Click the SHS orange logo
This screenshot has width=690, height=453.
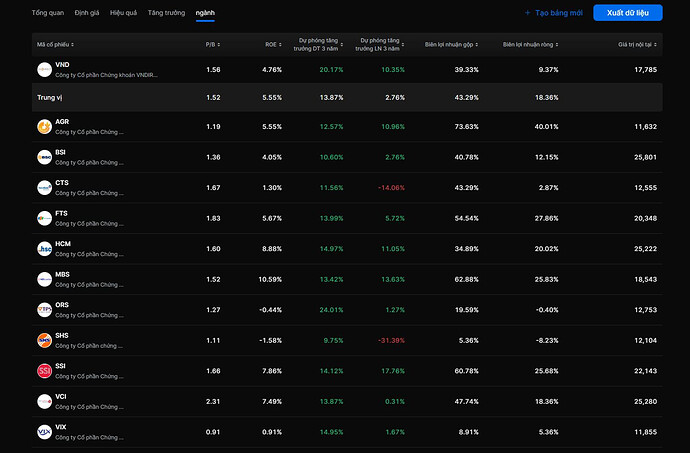[x=44, y=340]
